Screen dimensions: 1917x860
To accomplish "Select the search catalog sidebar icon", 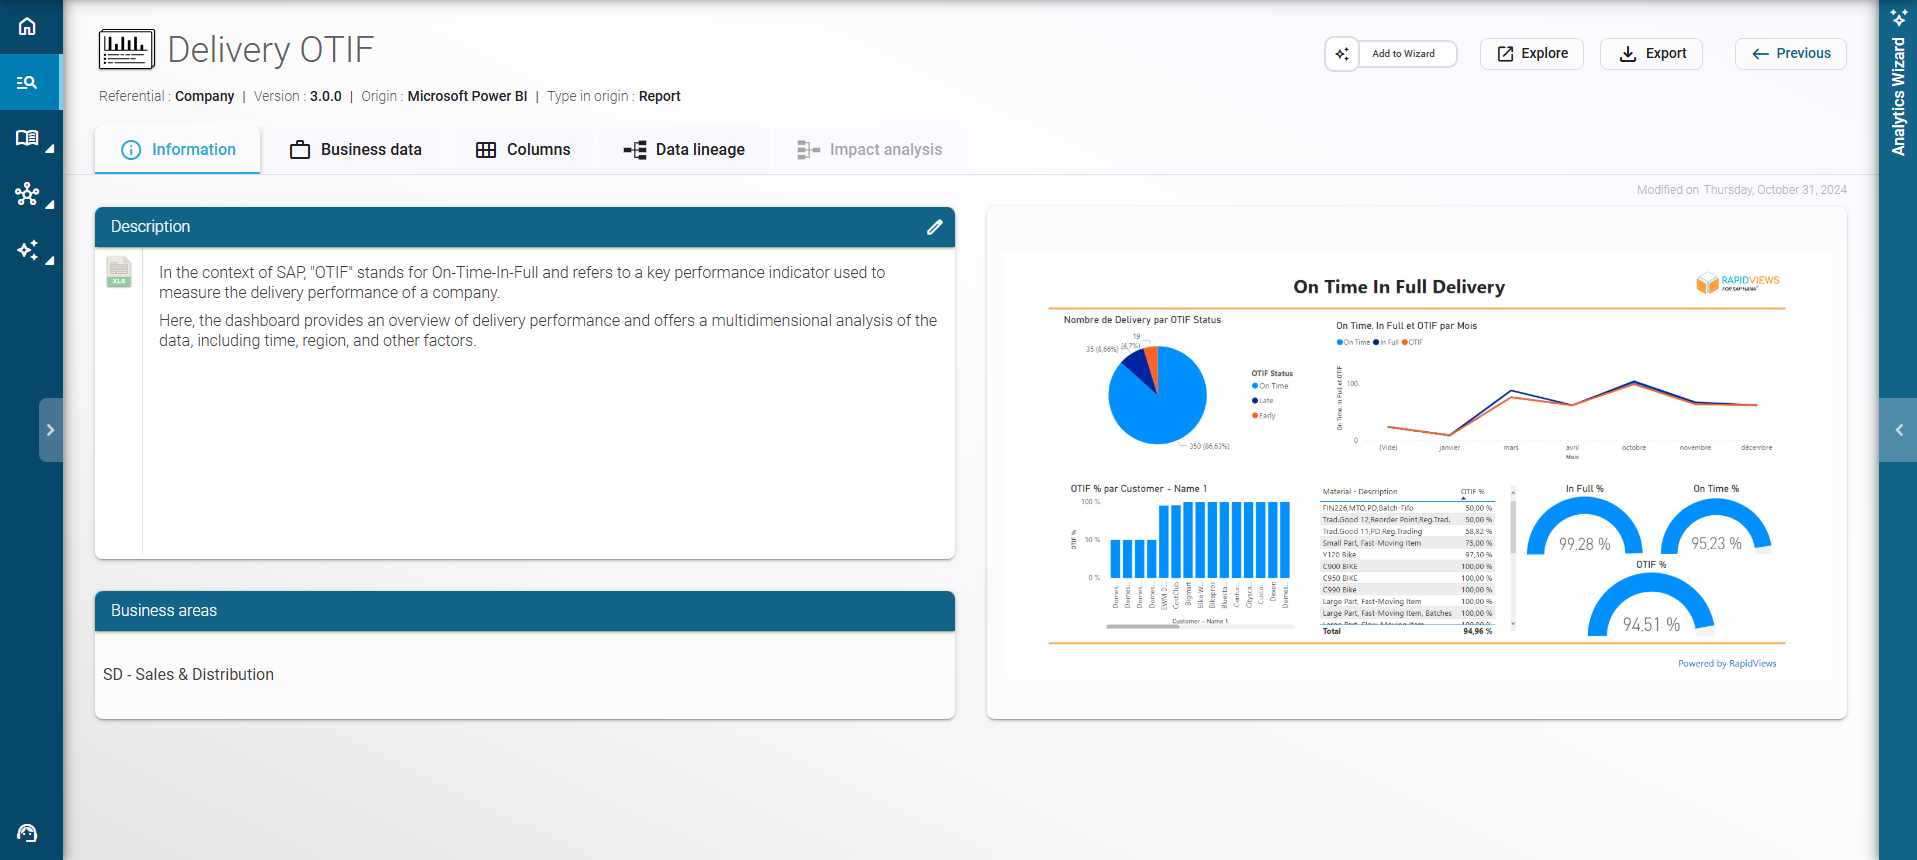I will (x=27, y=82).
